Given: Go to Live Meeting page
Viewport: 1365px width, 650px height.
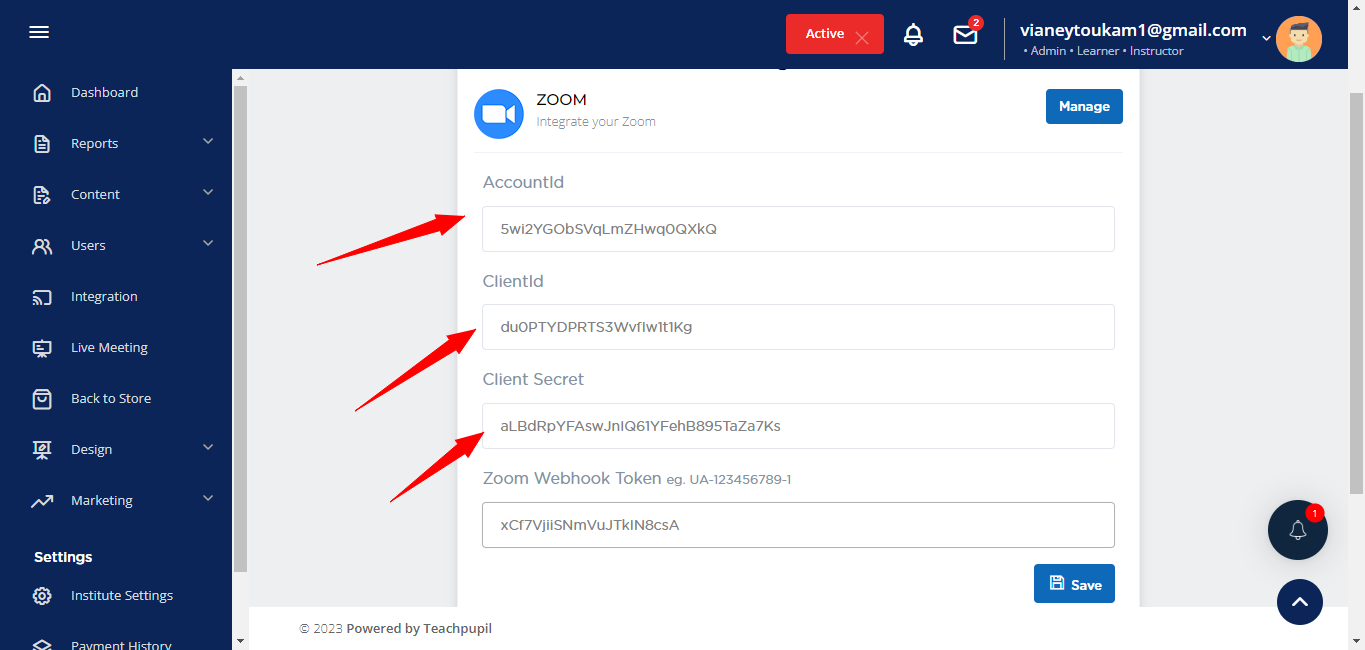Looking at the screenshot, I should (109, 348).
